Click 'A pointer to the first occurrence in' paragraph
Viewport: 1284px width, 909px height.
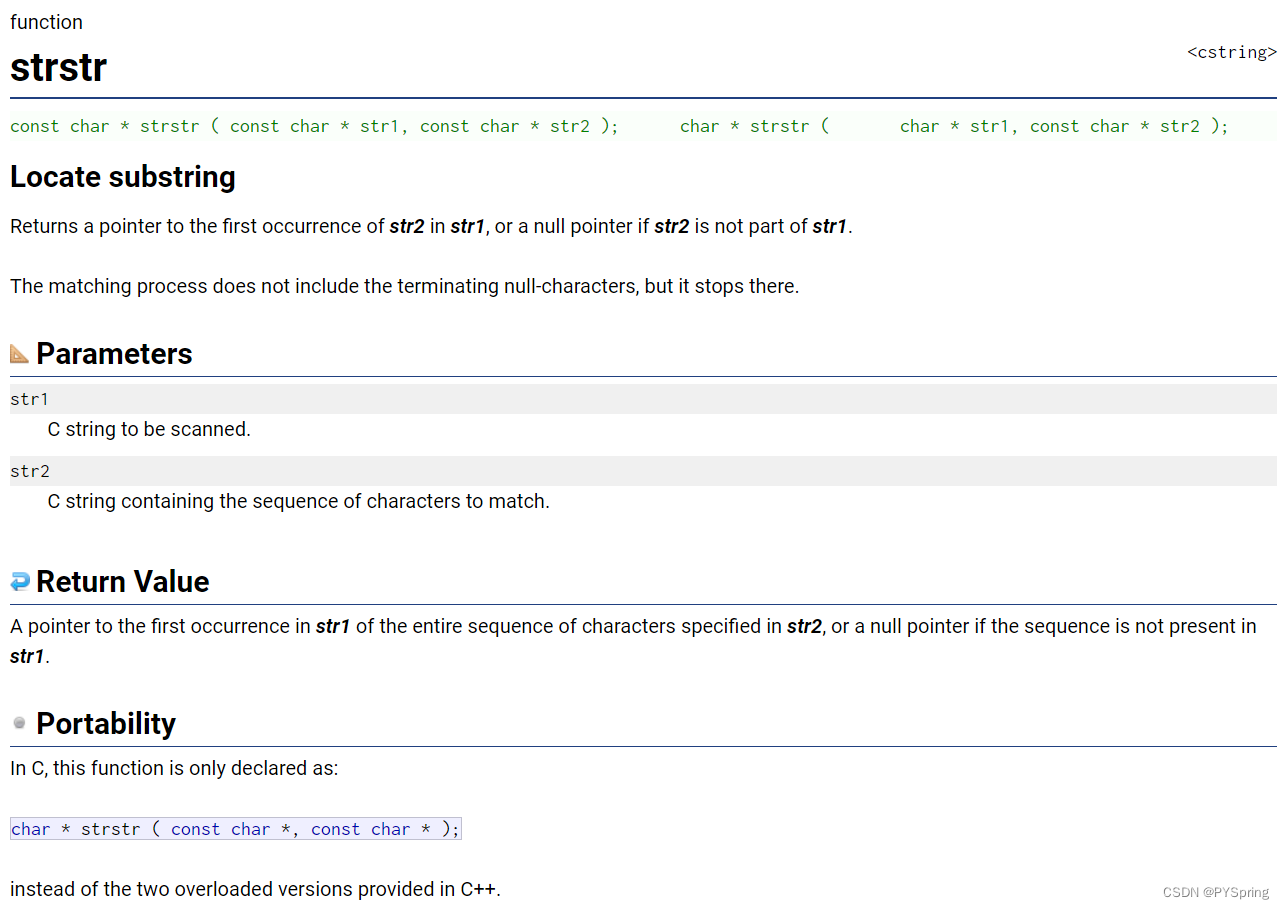point(633,641)
